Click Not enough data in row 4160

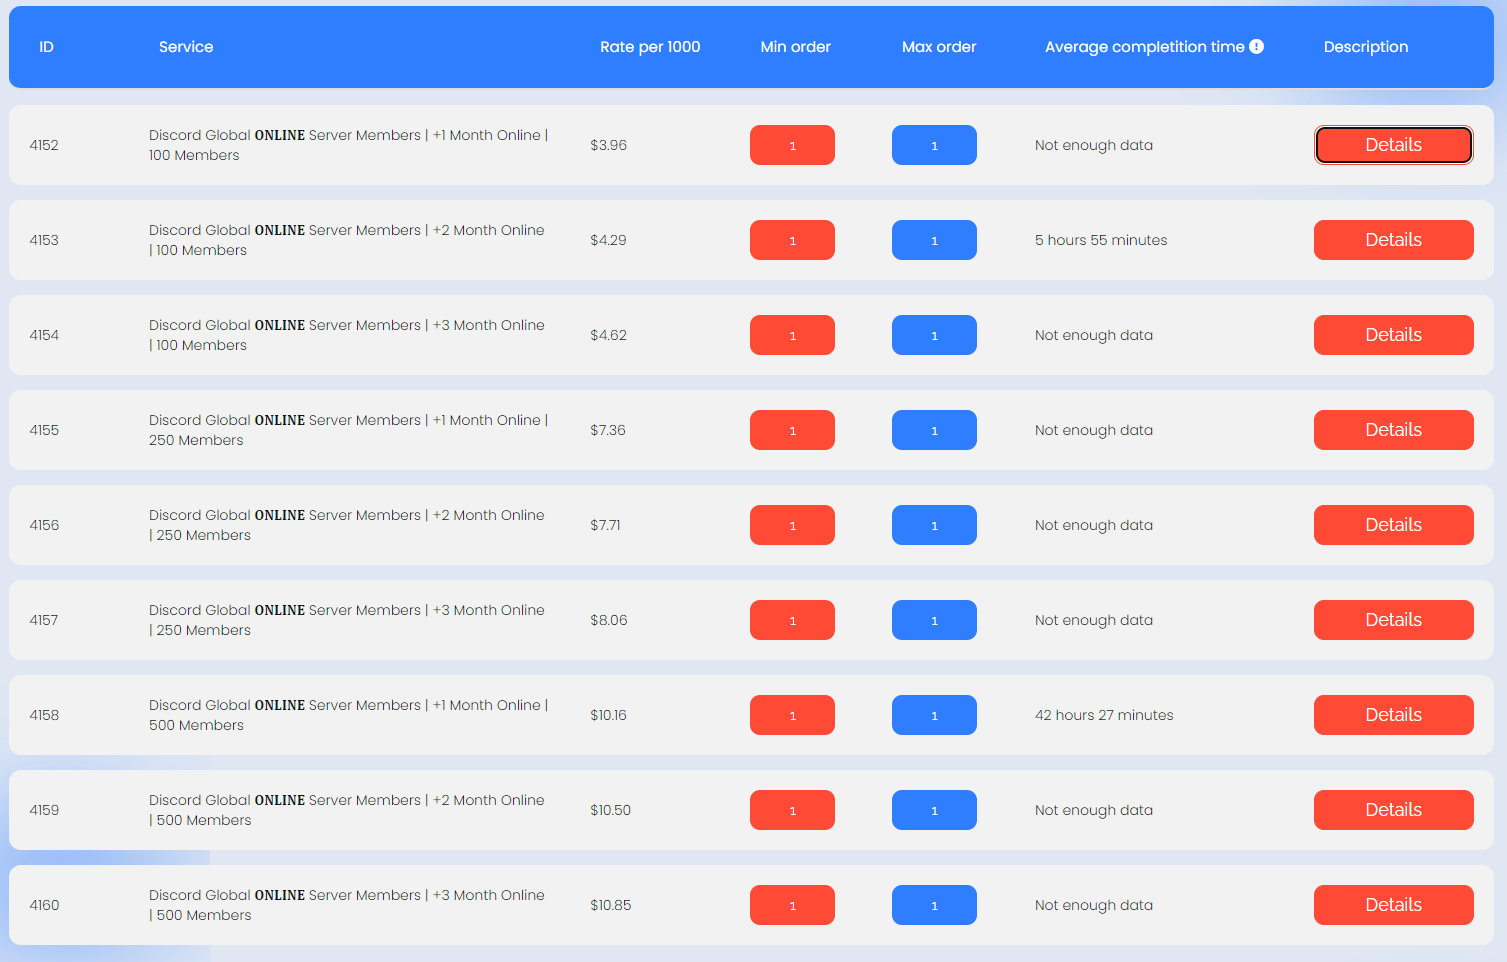tap(1094, 905)
